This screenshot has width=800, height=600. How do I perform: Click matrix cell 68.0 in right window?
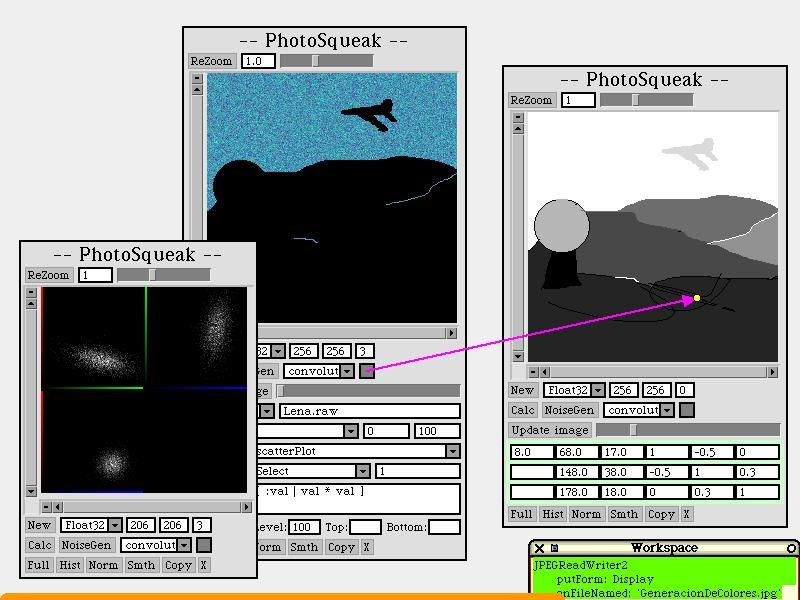coord(576,452)
